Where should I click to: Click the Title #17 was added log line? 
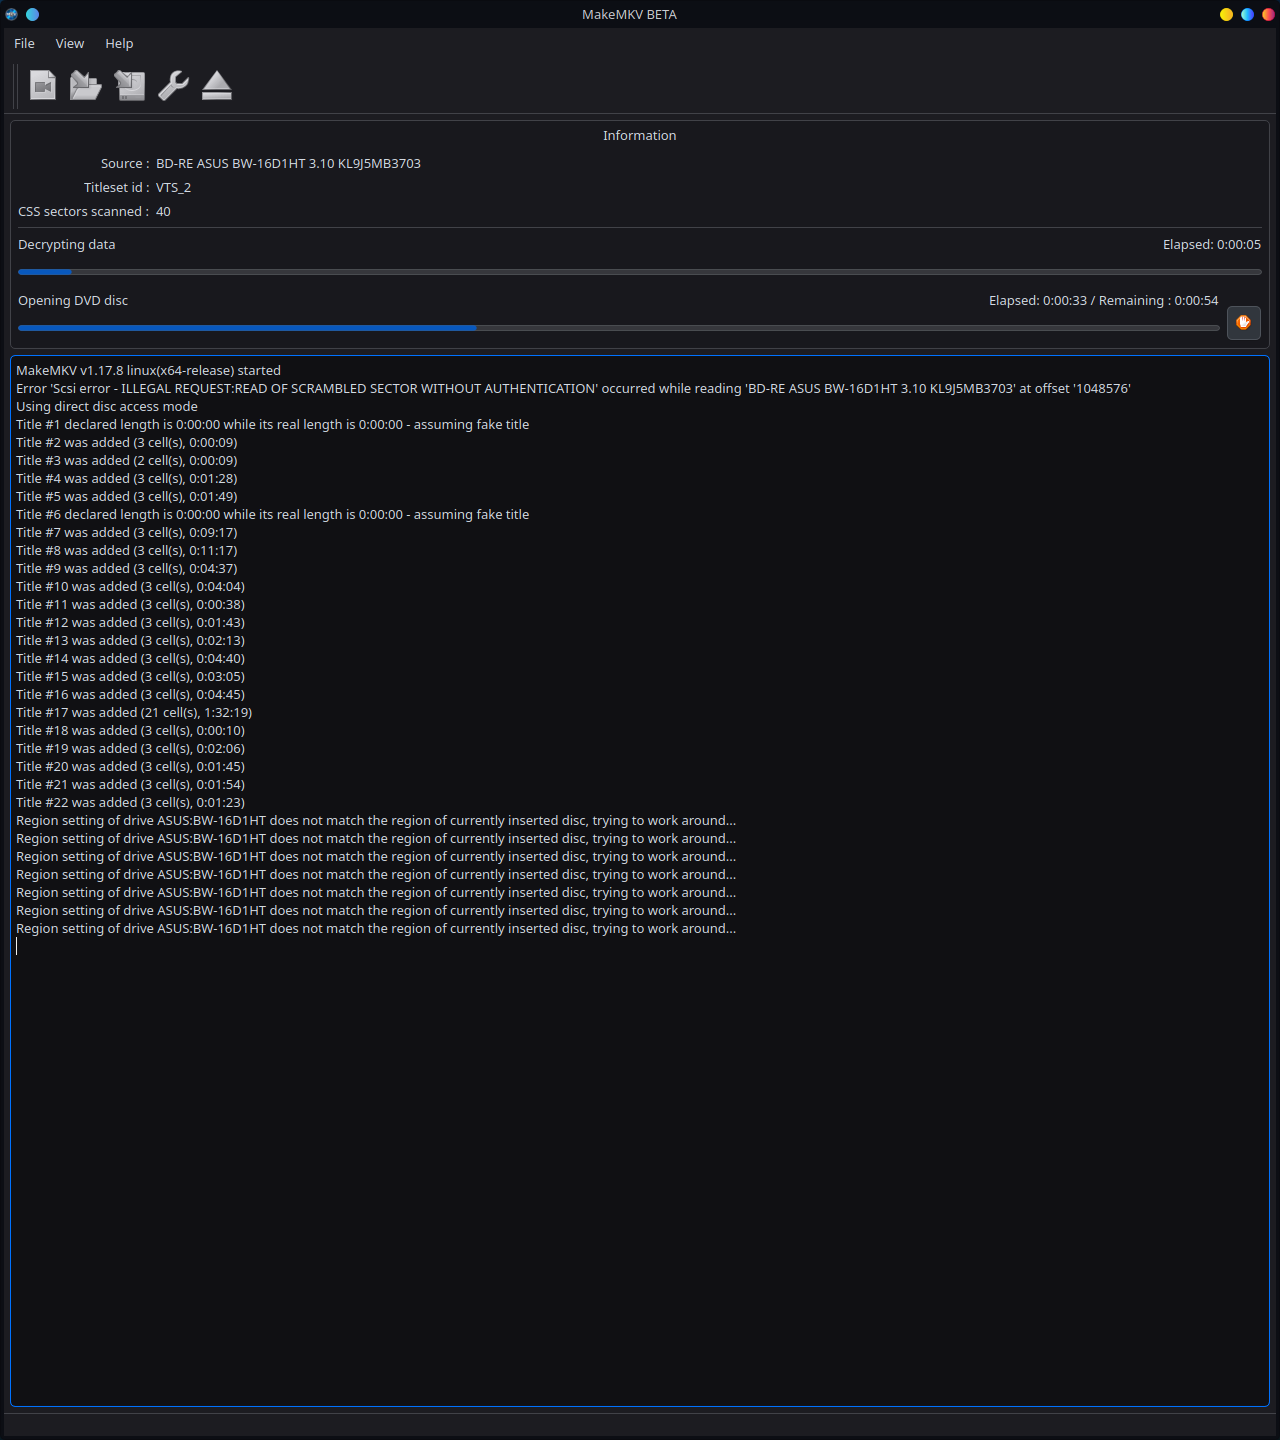coord(134,713)
